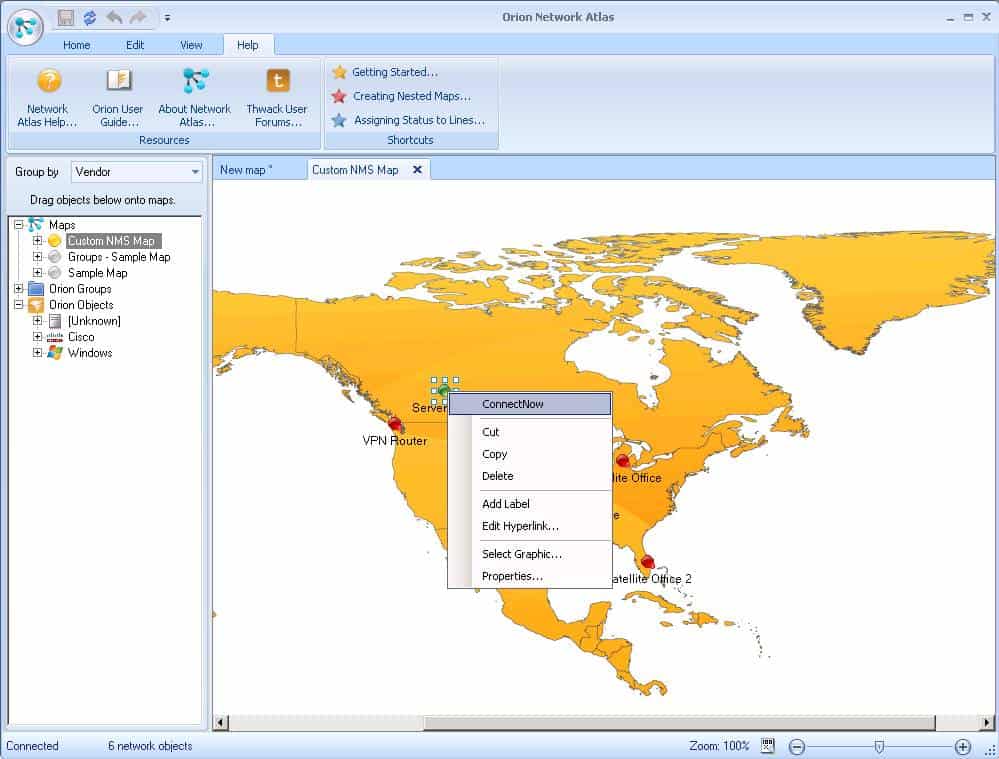Choose Edit Hyperlink from context menu
Screen dimensions: 999x759
pos(530,526)
